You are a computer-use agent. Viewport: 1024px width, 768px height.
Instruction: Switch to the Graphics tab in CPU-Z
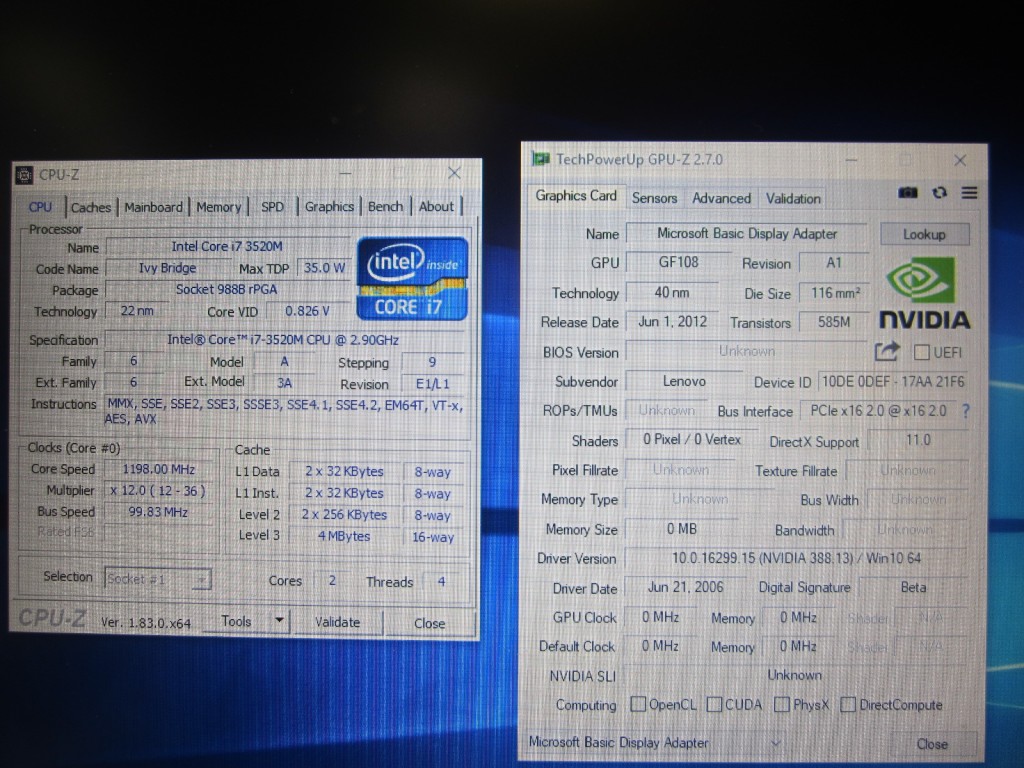click(x=329, y=206)
